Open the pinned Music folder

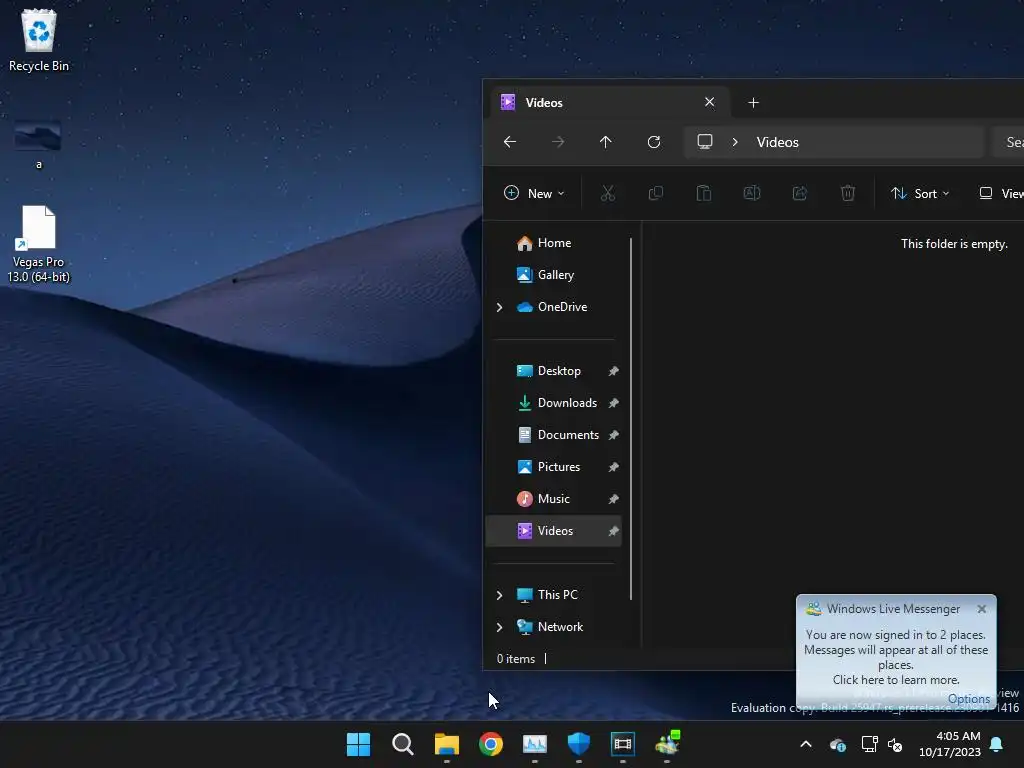[554, 499]
